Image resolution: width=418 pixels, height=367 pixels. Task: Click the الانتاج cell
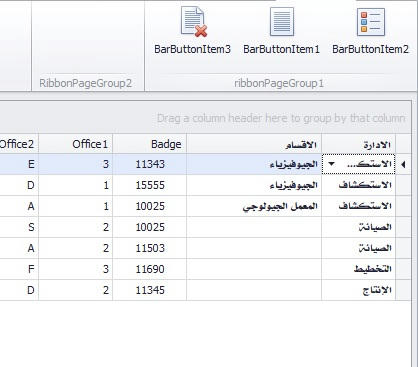359,290
